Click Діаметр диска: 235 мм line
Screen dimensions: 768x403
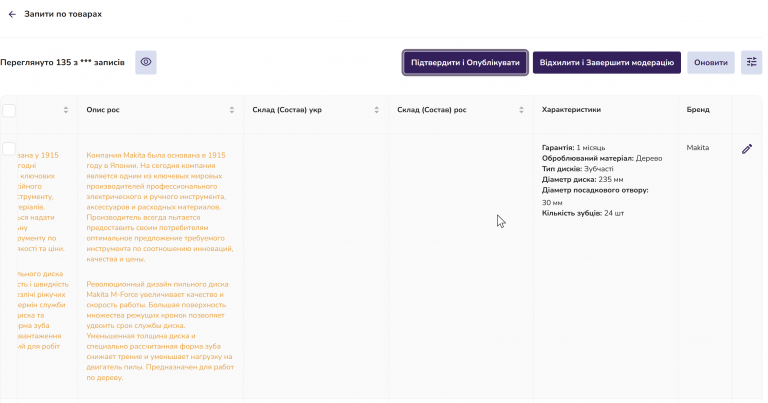click(582, 179)
